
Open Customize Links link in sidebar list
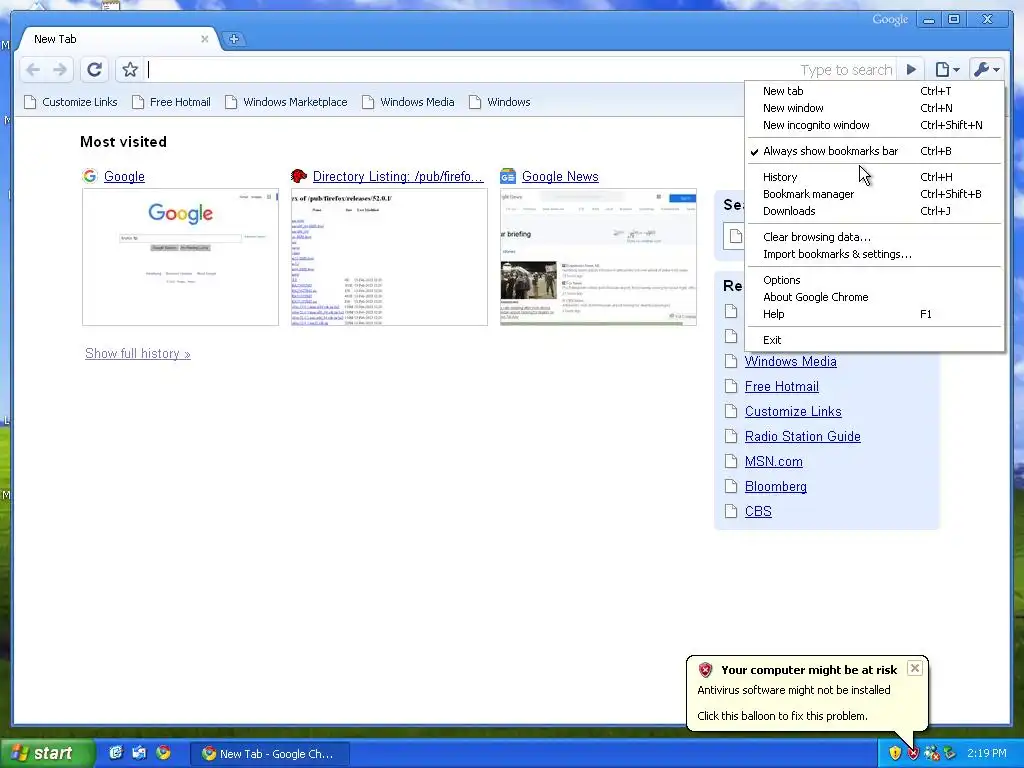click(793, 411)
